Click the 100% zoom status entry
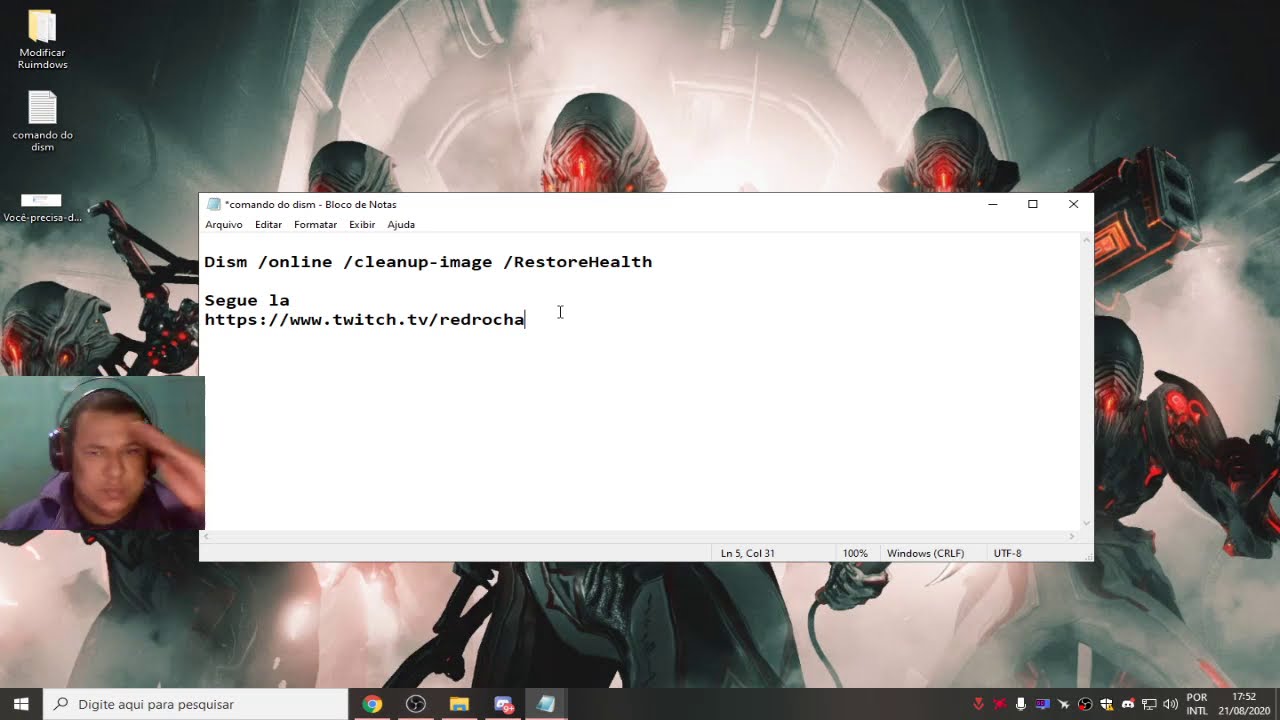 pos(855,553)
